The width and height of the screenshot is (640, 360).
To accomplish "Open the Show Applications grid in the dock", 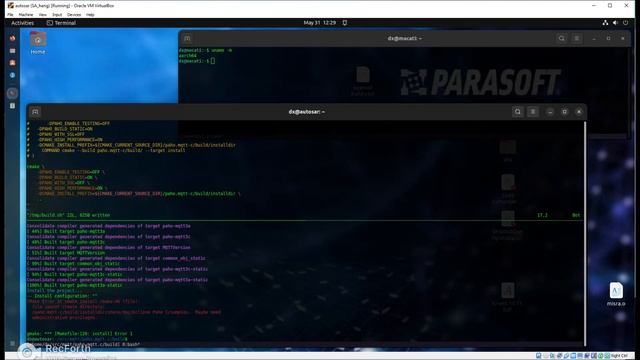I will click(x=13, y=343).
